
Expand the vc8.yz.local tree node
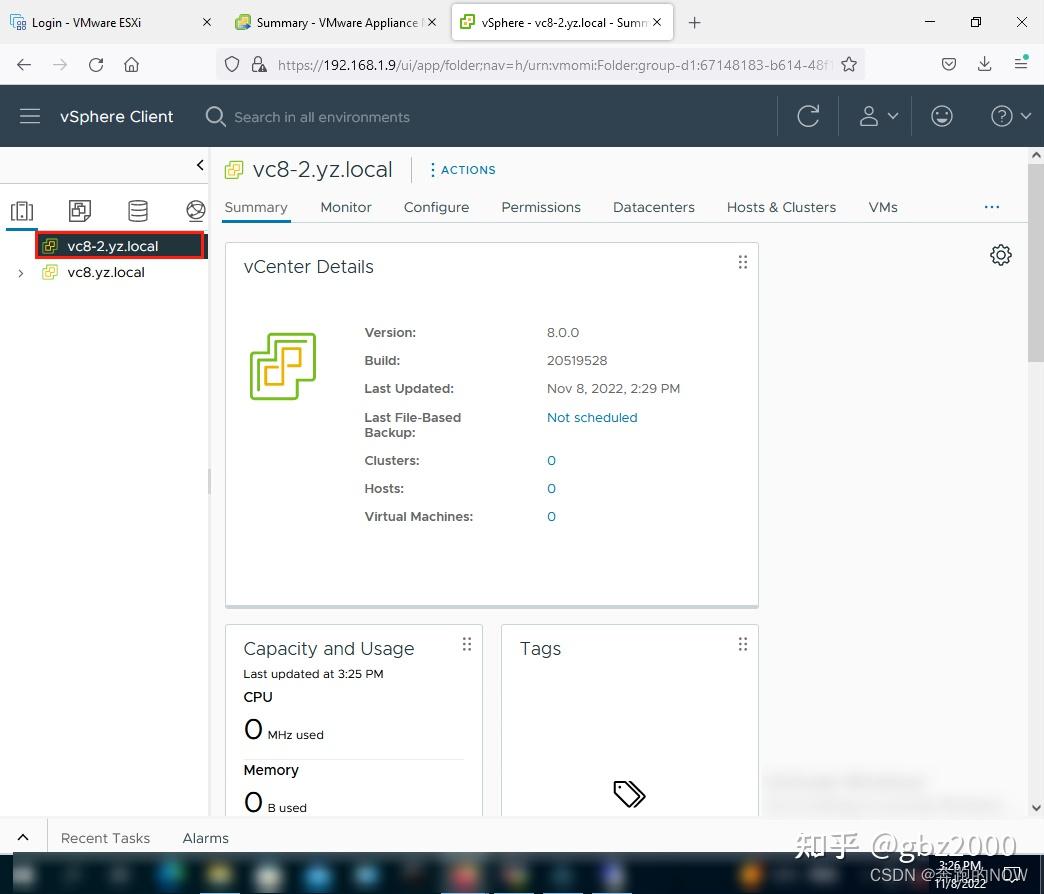[21, 273]
